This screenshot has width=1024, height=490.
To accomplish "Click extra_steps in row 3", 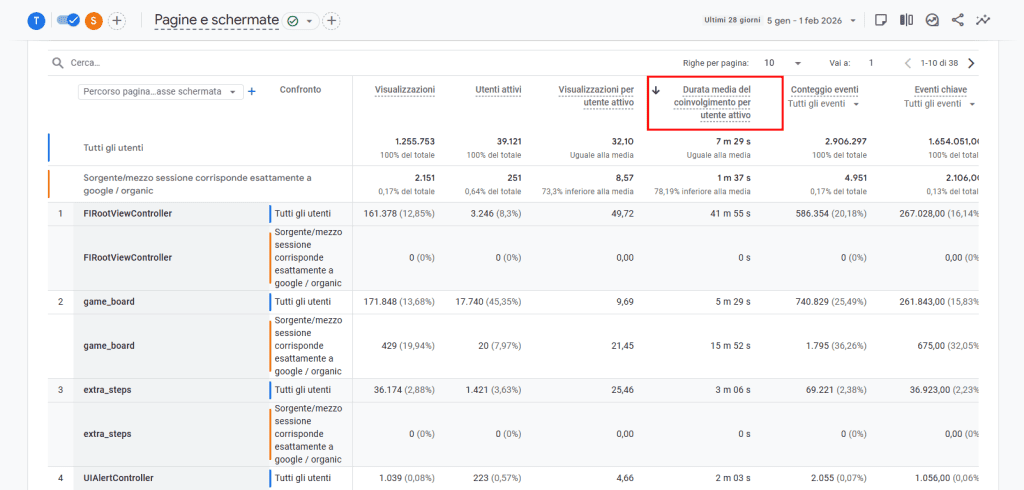I will [107, 390].
